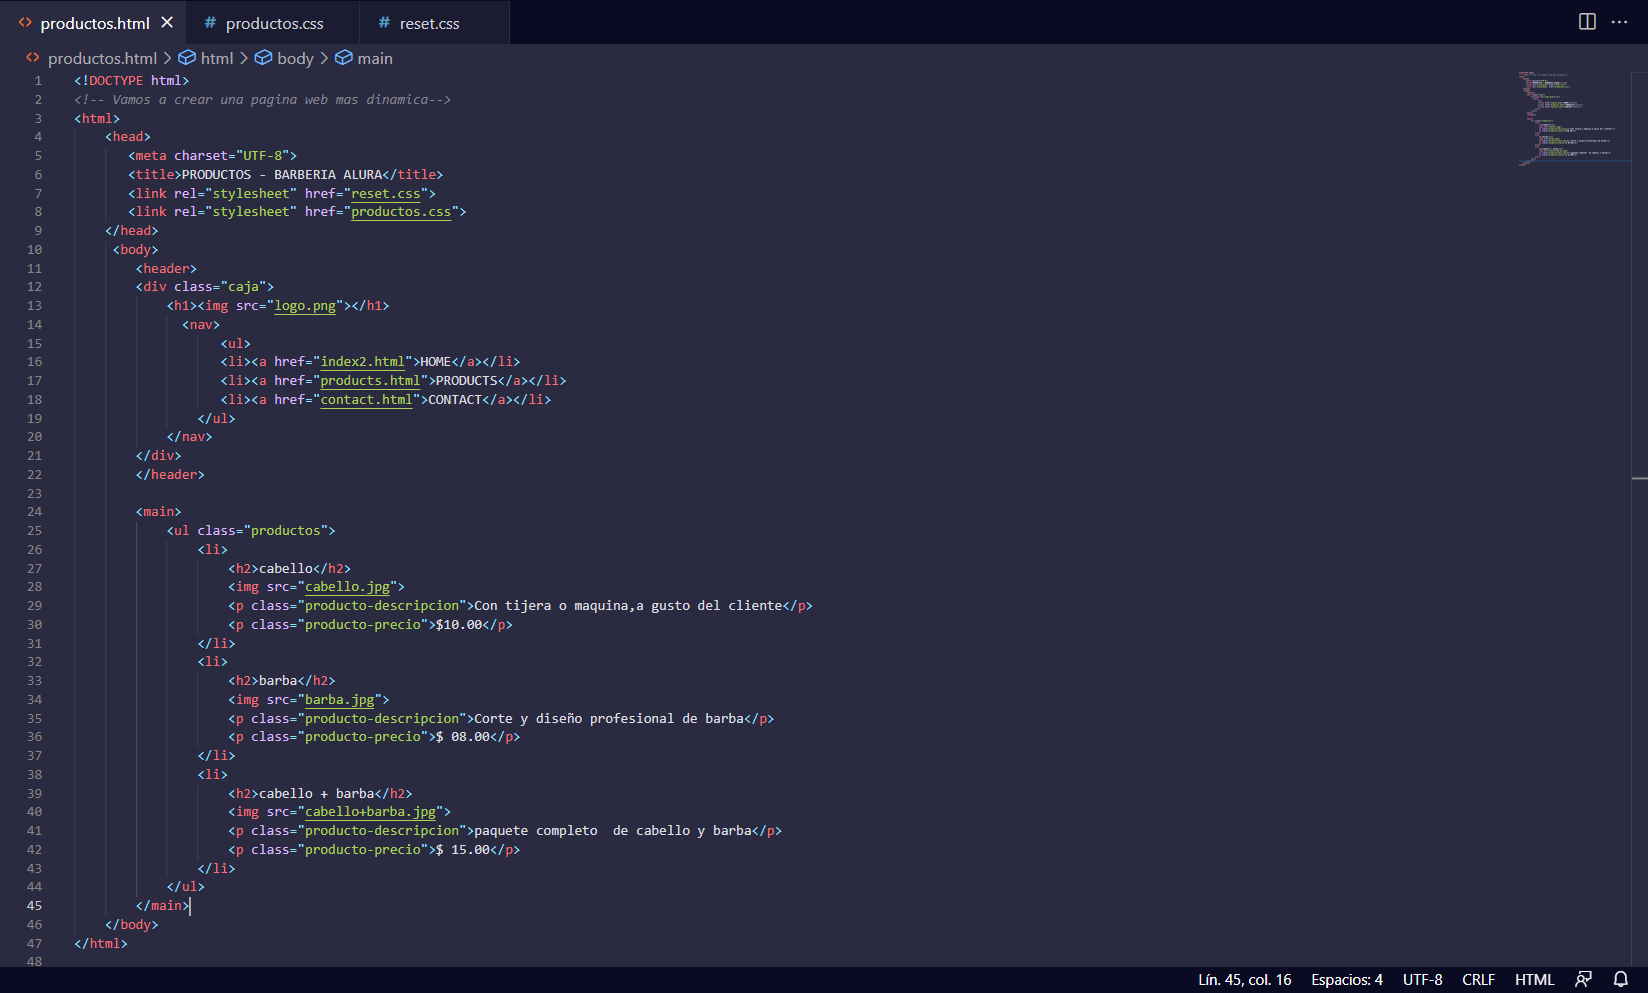Screen dimensions: 1648x993
Task: Click the div class caja line
Action: tap(205, 287)
